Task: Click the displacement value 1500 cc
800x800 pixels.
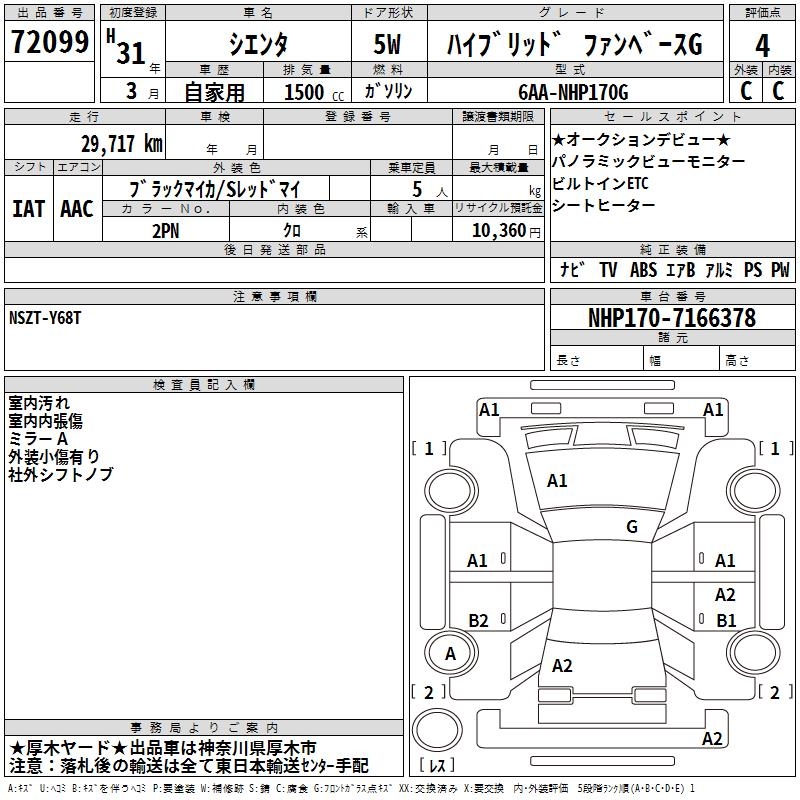Action: click(314, 92)
